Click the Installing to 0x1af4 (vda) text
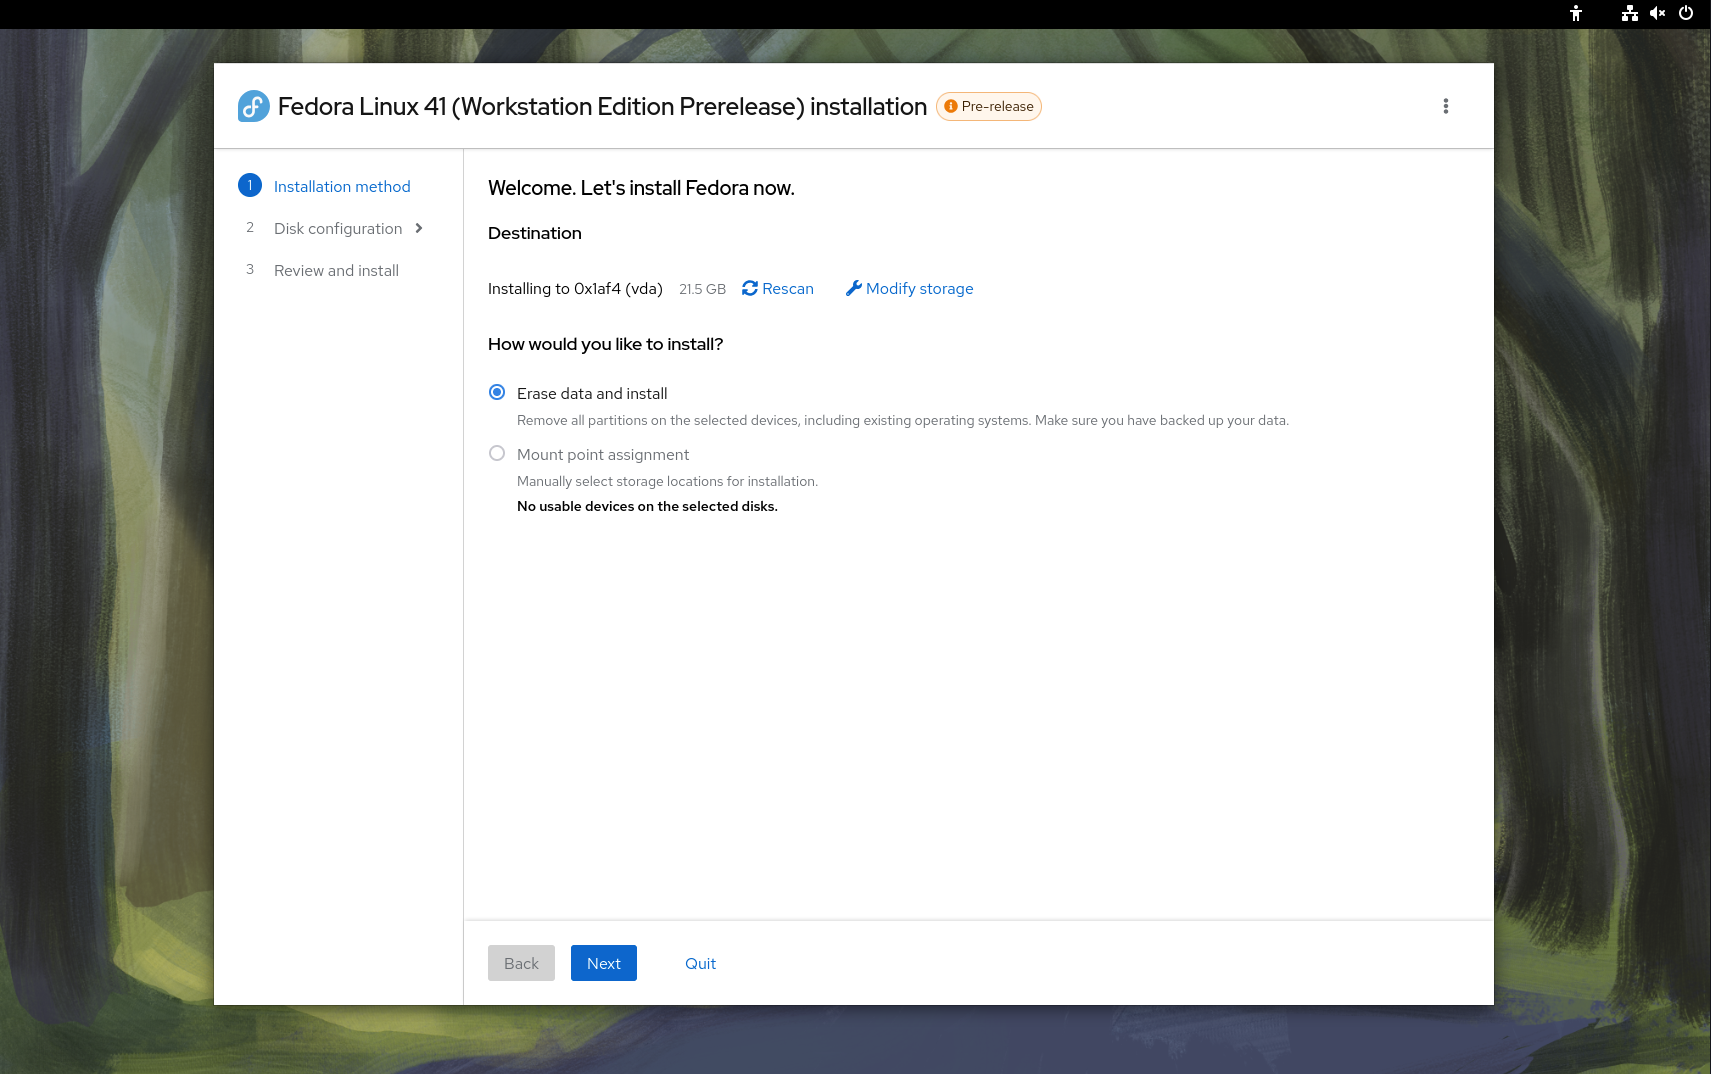Viewport: 1711px width, 1074px height. click(575, 288)
